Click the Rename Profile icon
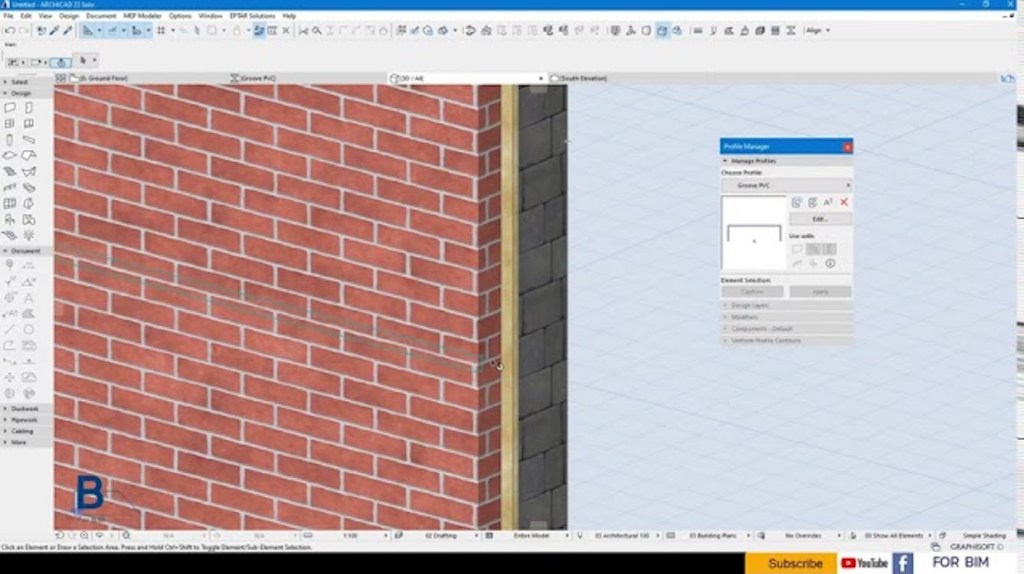The width and height of the screenshot is (1024, 574). [828, 202]
